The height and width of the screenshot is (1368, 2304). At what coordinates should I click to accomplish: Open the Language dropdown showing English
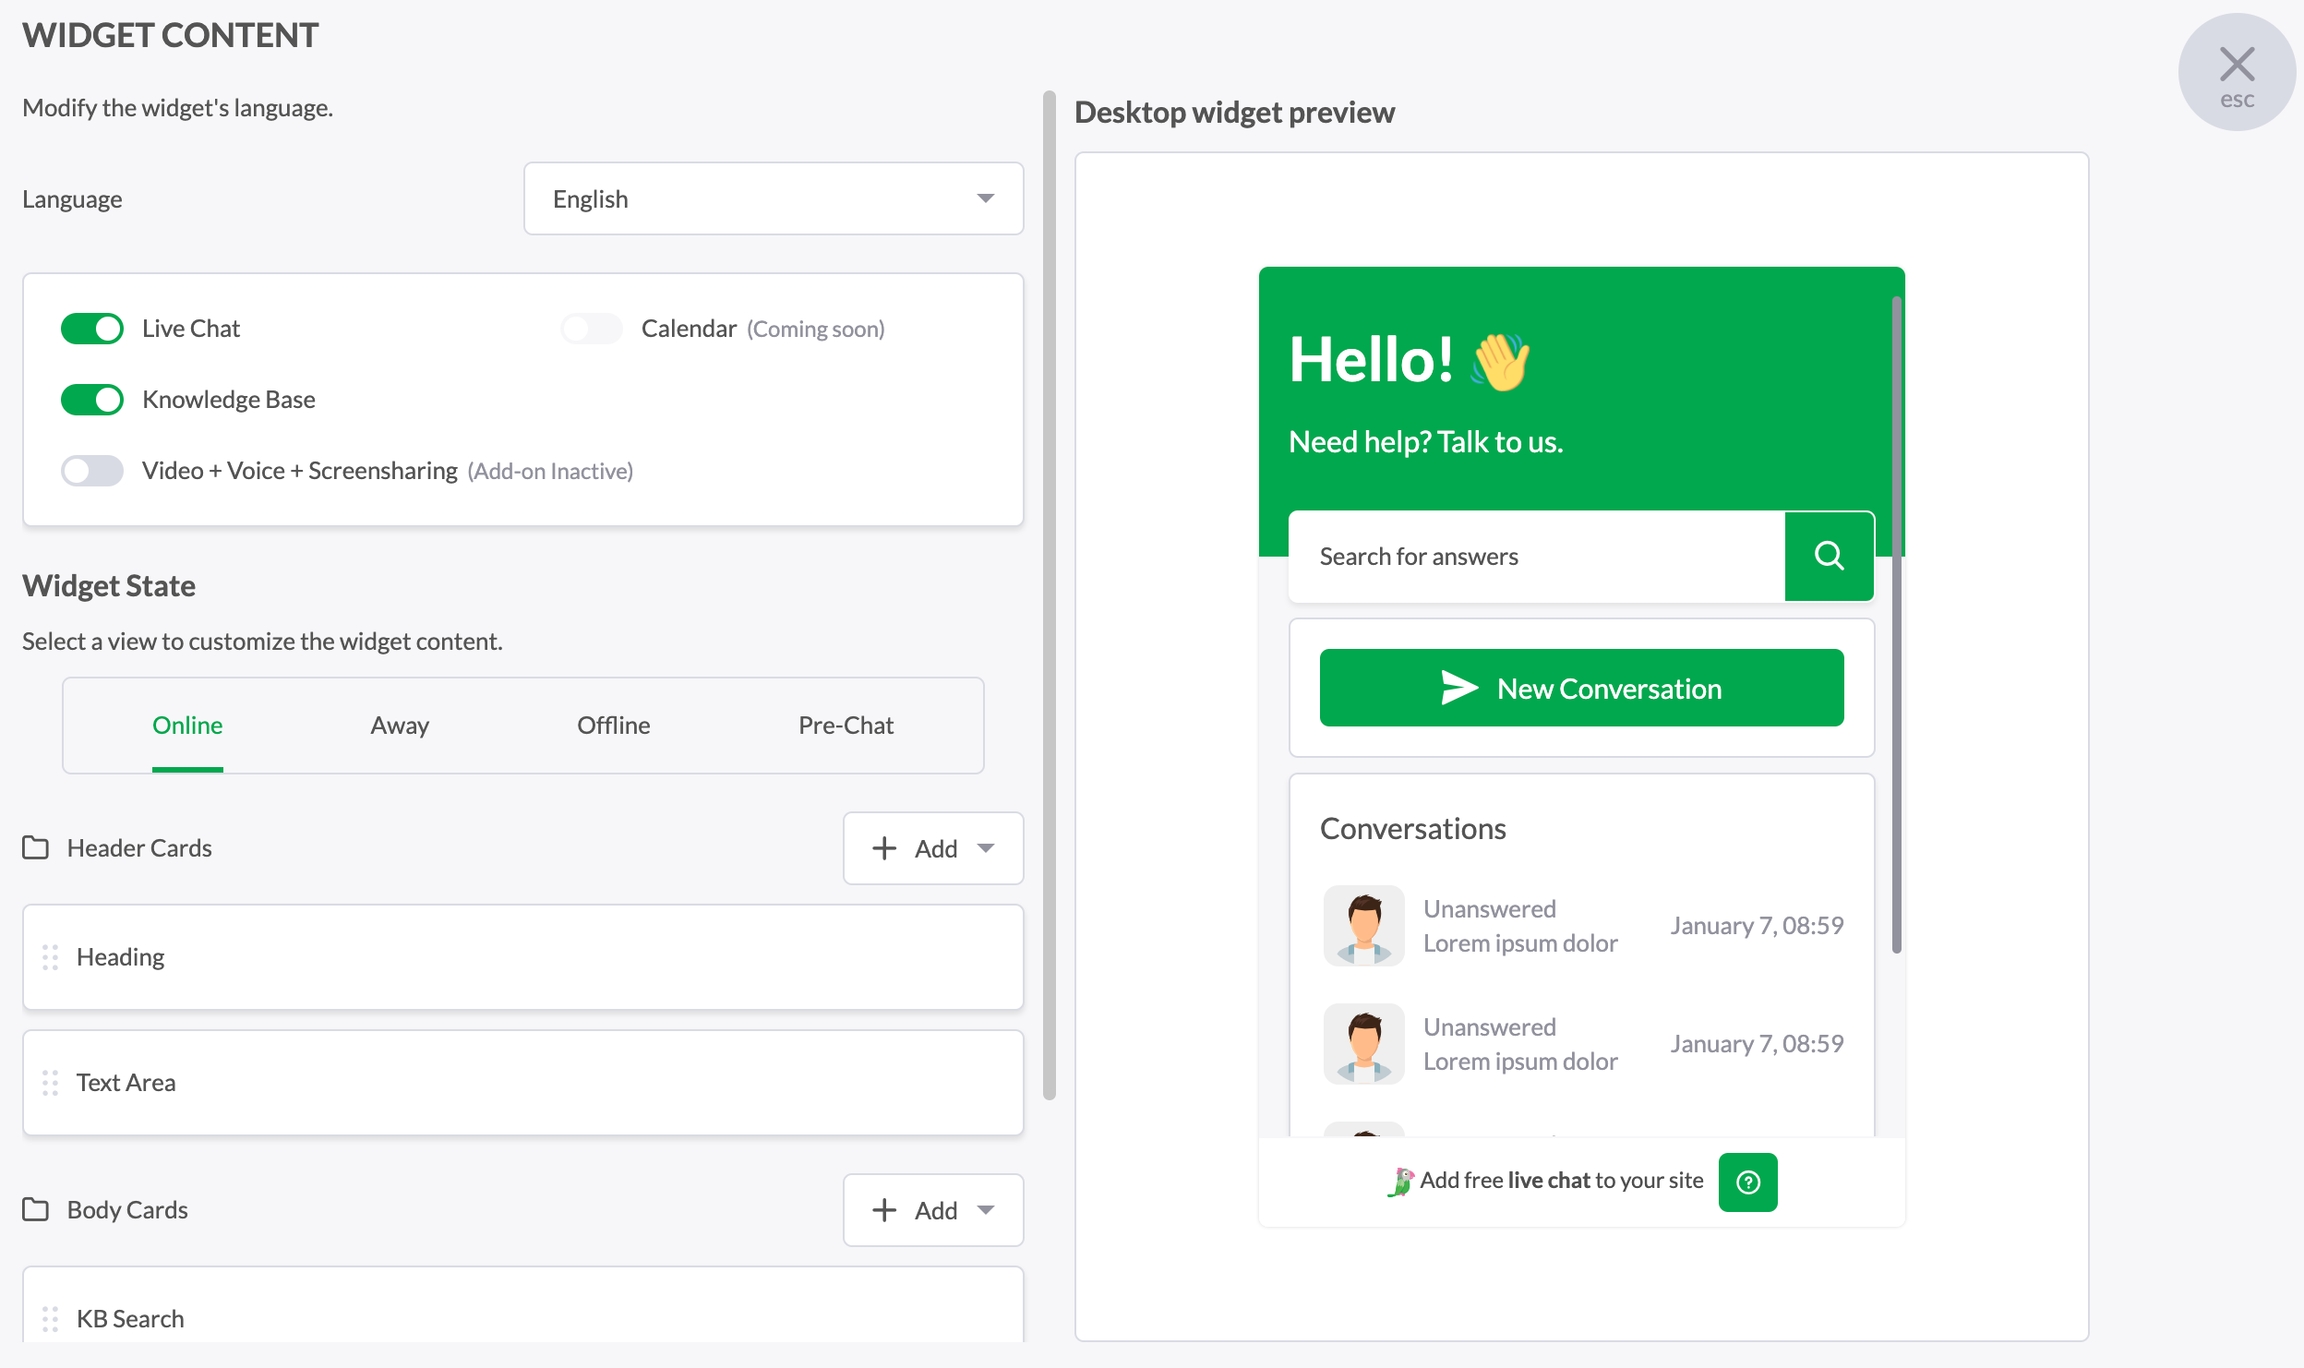click(x=773, y=199)
